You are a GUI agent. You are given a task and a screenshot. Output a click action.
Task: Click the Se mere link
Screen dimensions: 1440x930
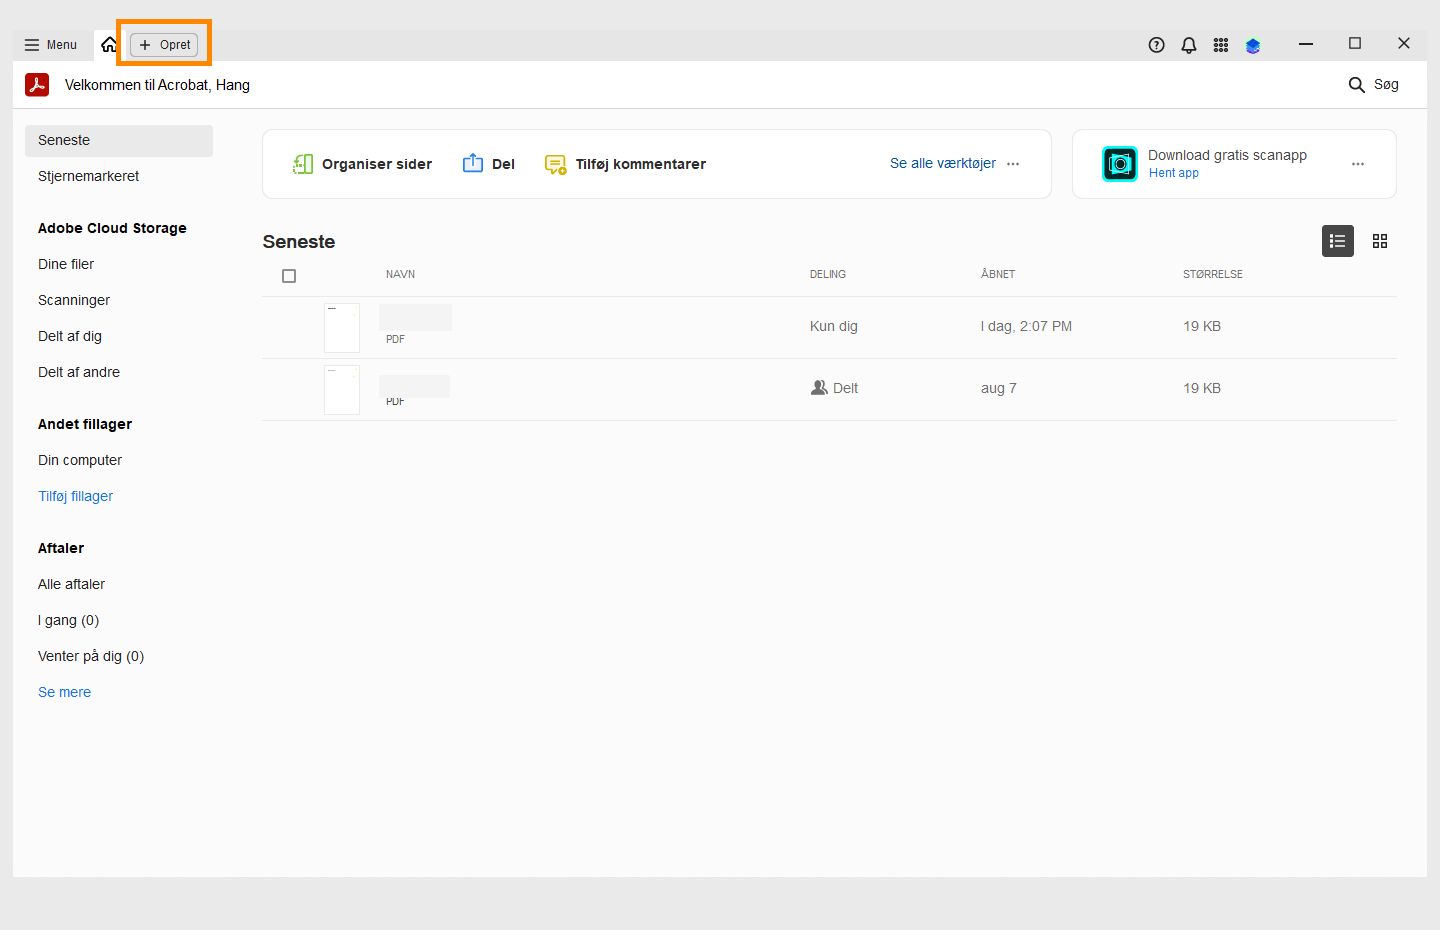tap(64, 692)
